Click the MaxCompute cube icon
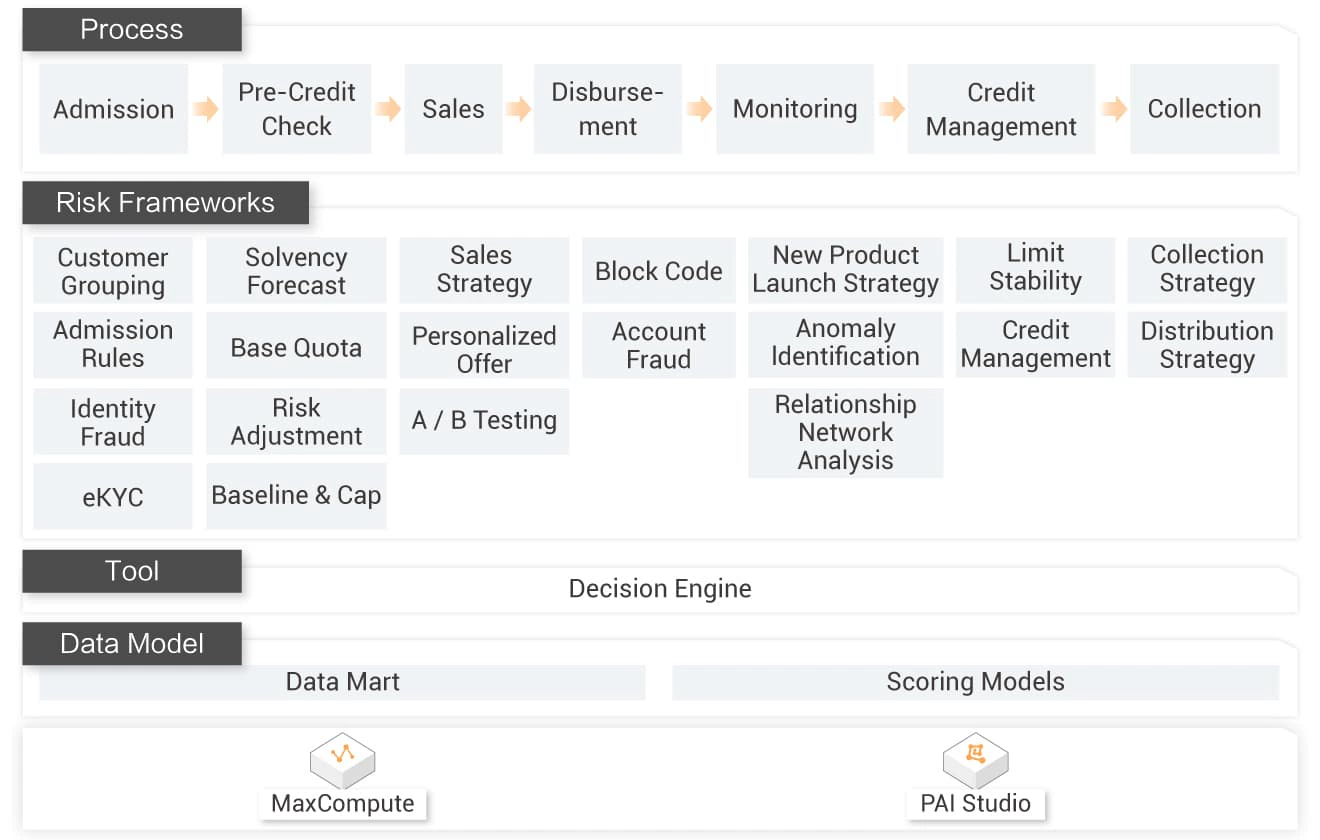This screenshot has width=1320, height=840. 342,760
